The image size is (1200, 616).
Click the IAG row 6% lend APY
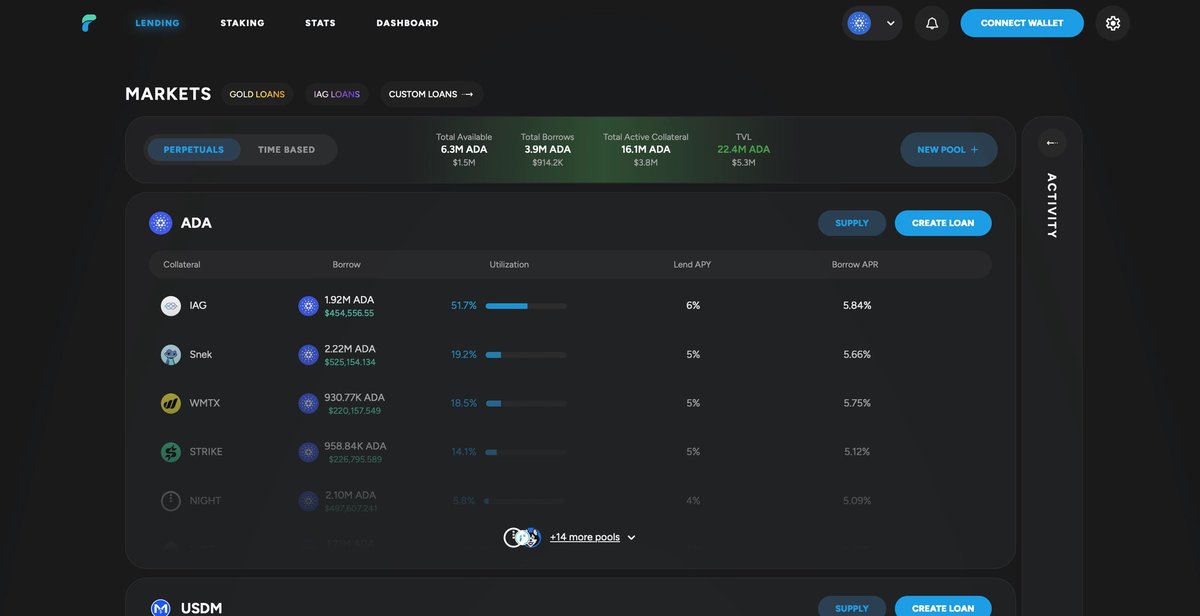pos(693,306)
